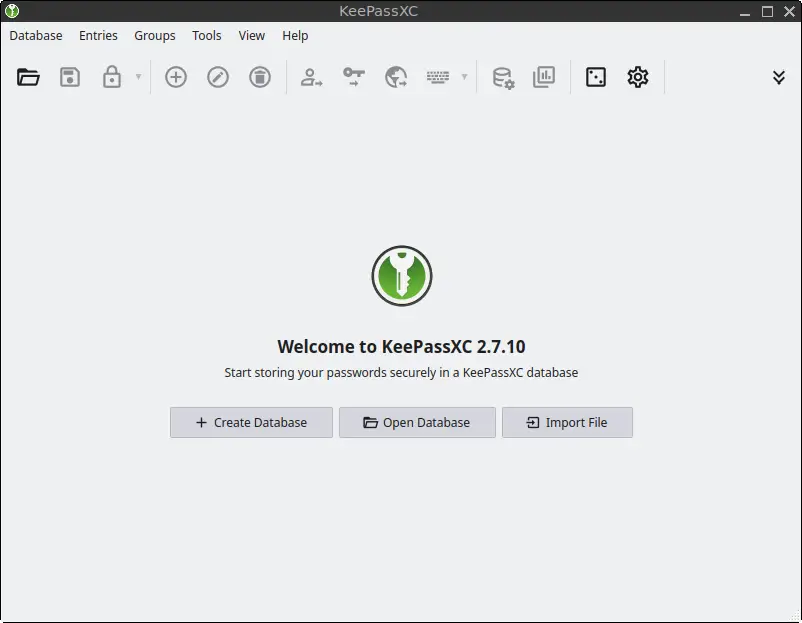
Task: Click the Open Database button on the welcome screen
Action: click(x=417, y=422)
